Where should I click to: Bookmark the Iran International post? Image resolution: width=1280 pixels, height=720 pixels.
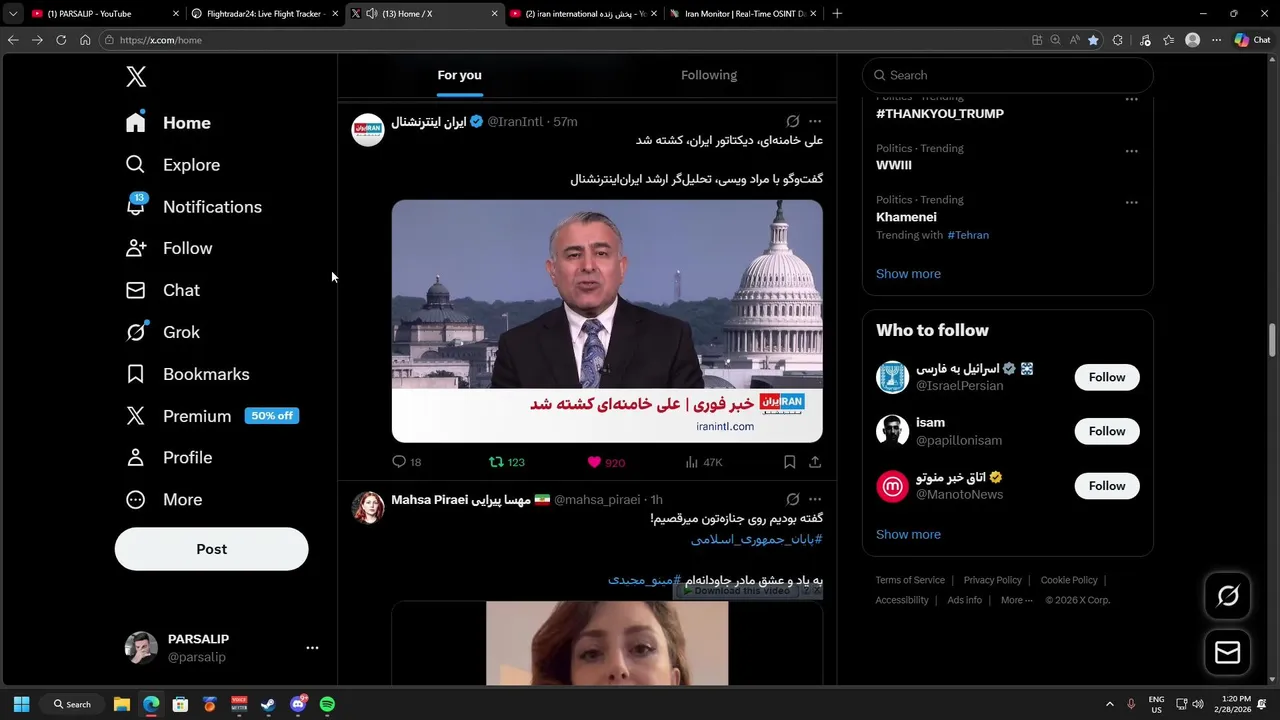[789, 462]
